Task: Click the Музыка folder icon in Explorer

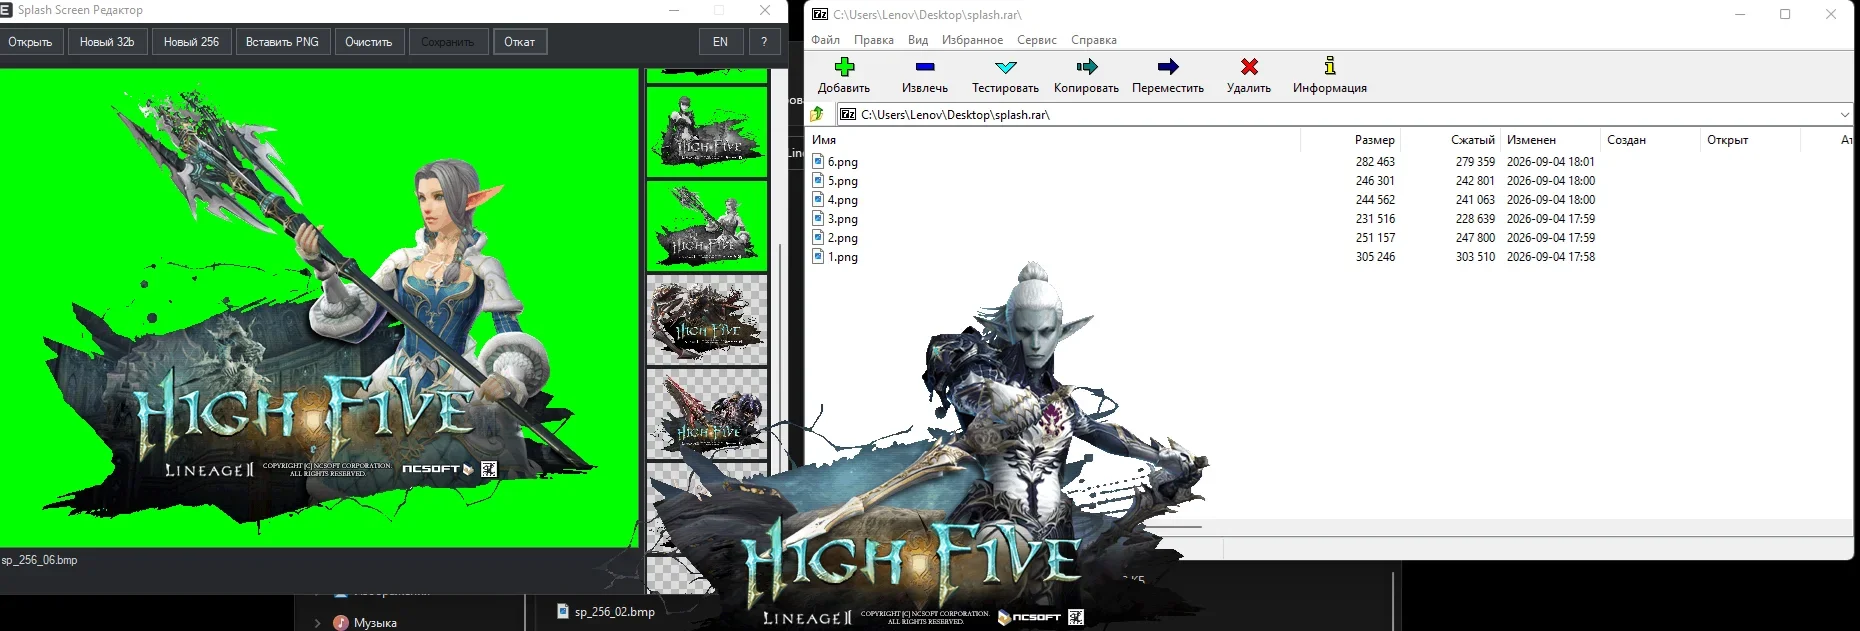Action: [x=341, y=622]
